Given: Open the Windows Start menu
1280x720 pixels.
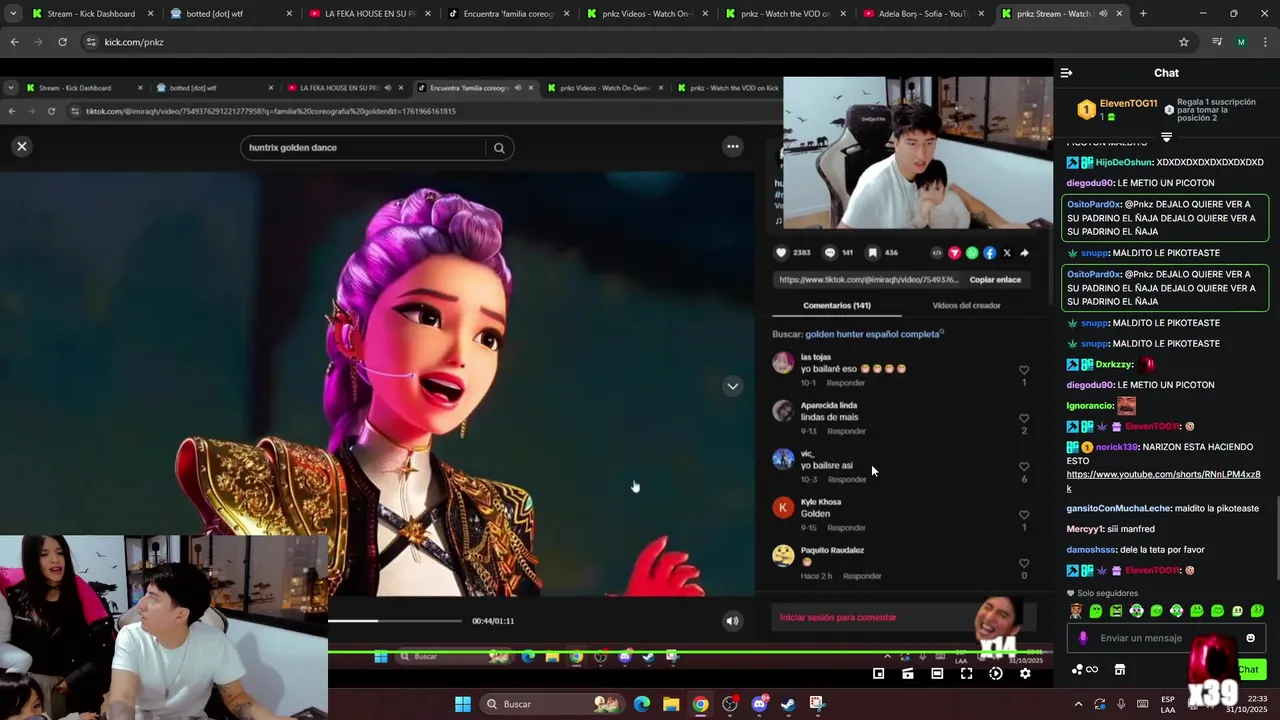Looking at the screenshot, I should (x=463, y=704).
